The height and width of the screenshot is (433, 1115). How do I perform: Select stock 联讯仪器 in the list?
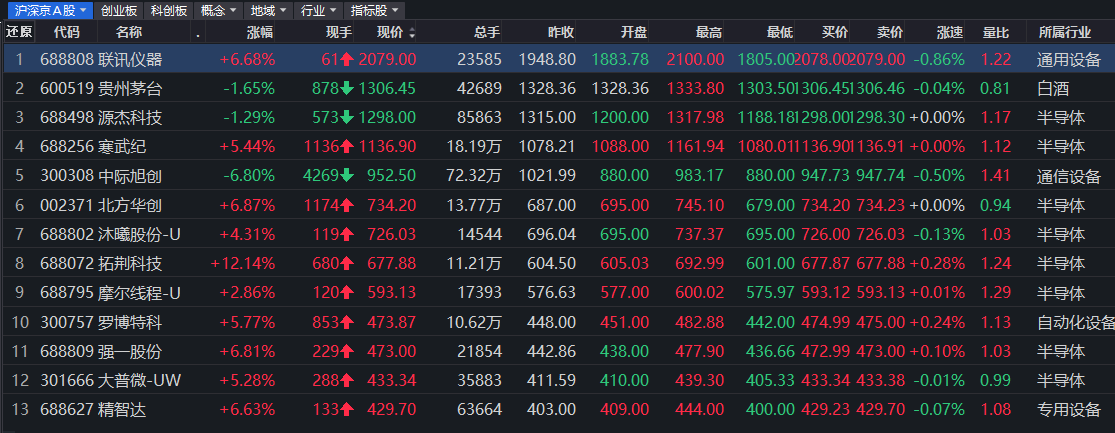click(x=130, y=60)
